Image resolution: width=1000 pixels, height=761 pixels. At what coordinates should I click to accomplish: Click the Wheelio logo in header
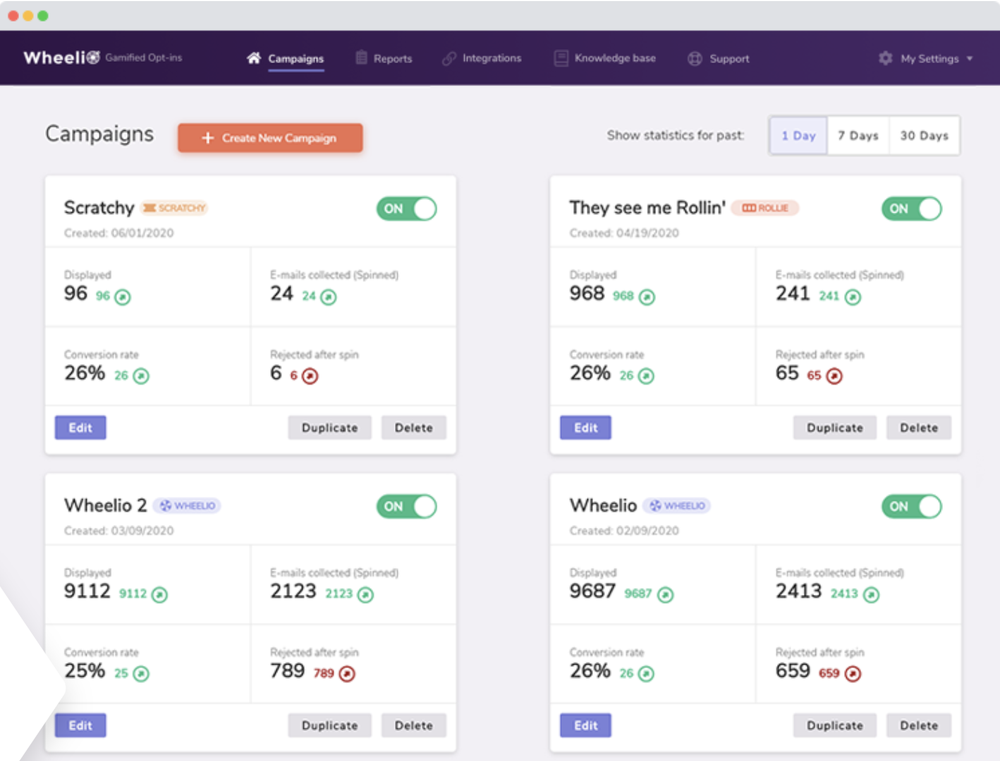tap(61, 58)
